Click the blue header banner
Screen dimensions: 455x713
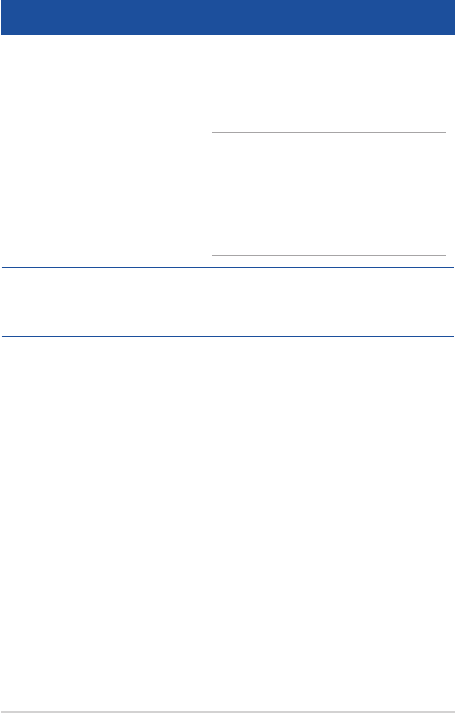pos(227,17)
